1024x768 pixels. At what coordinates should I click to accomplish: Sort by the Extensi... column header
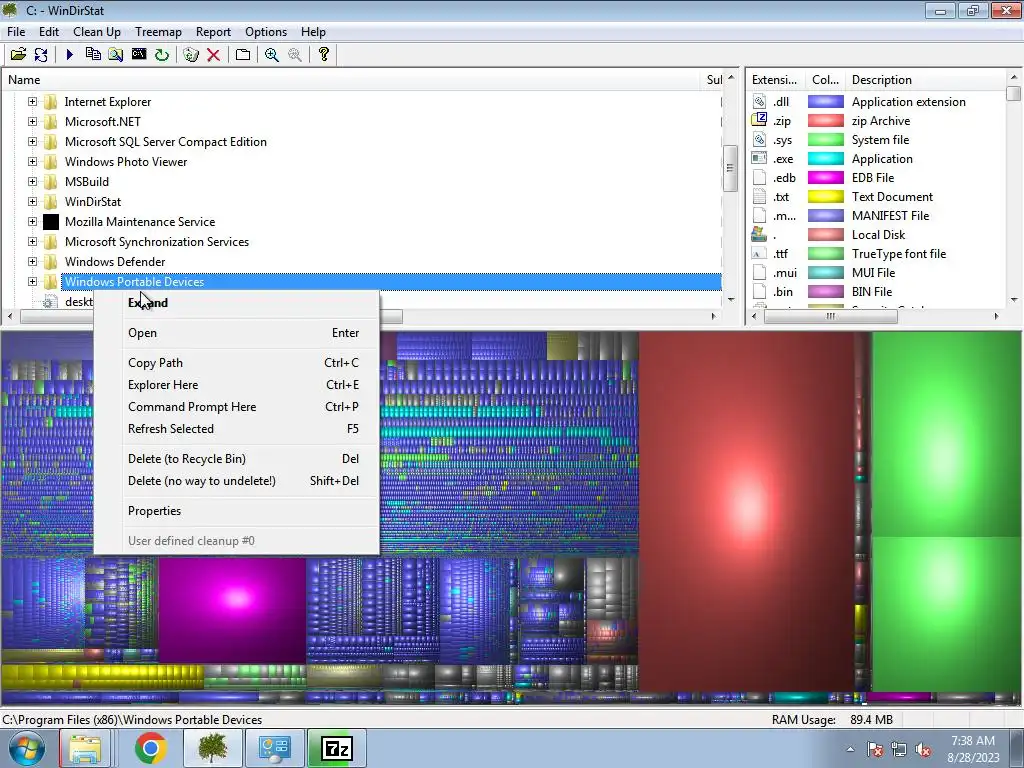[775, 80]
